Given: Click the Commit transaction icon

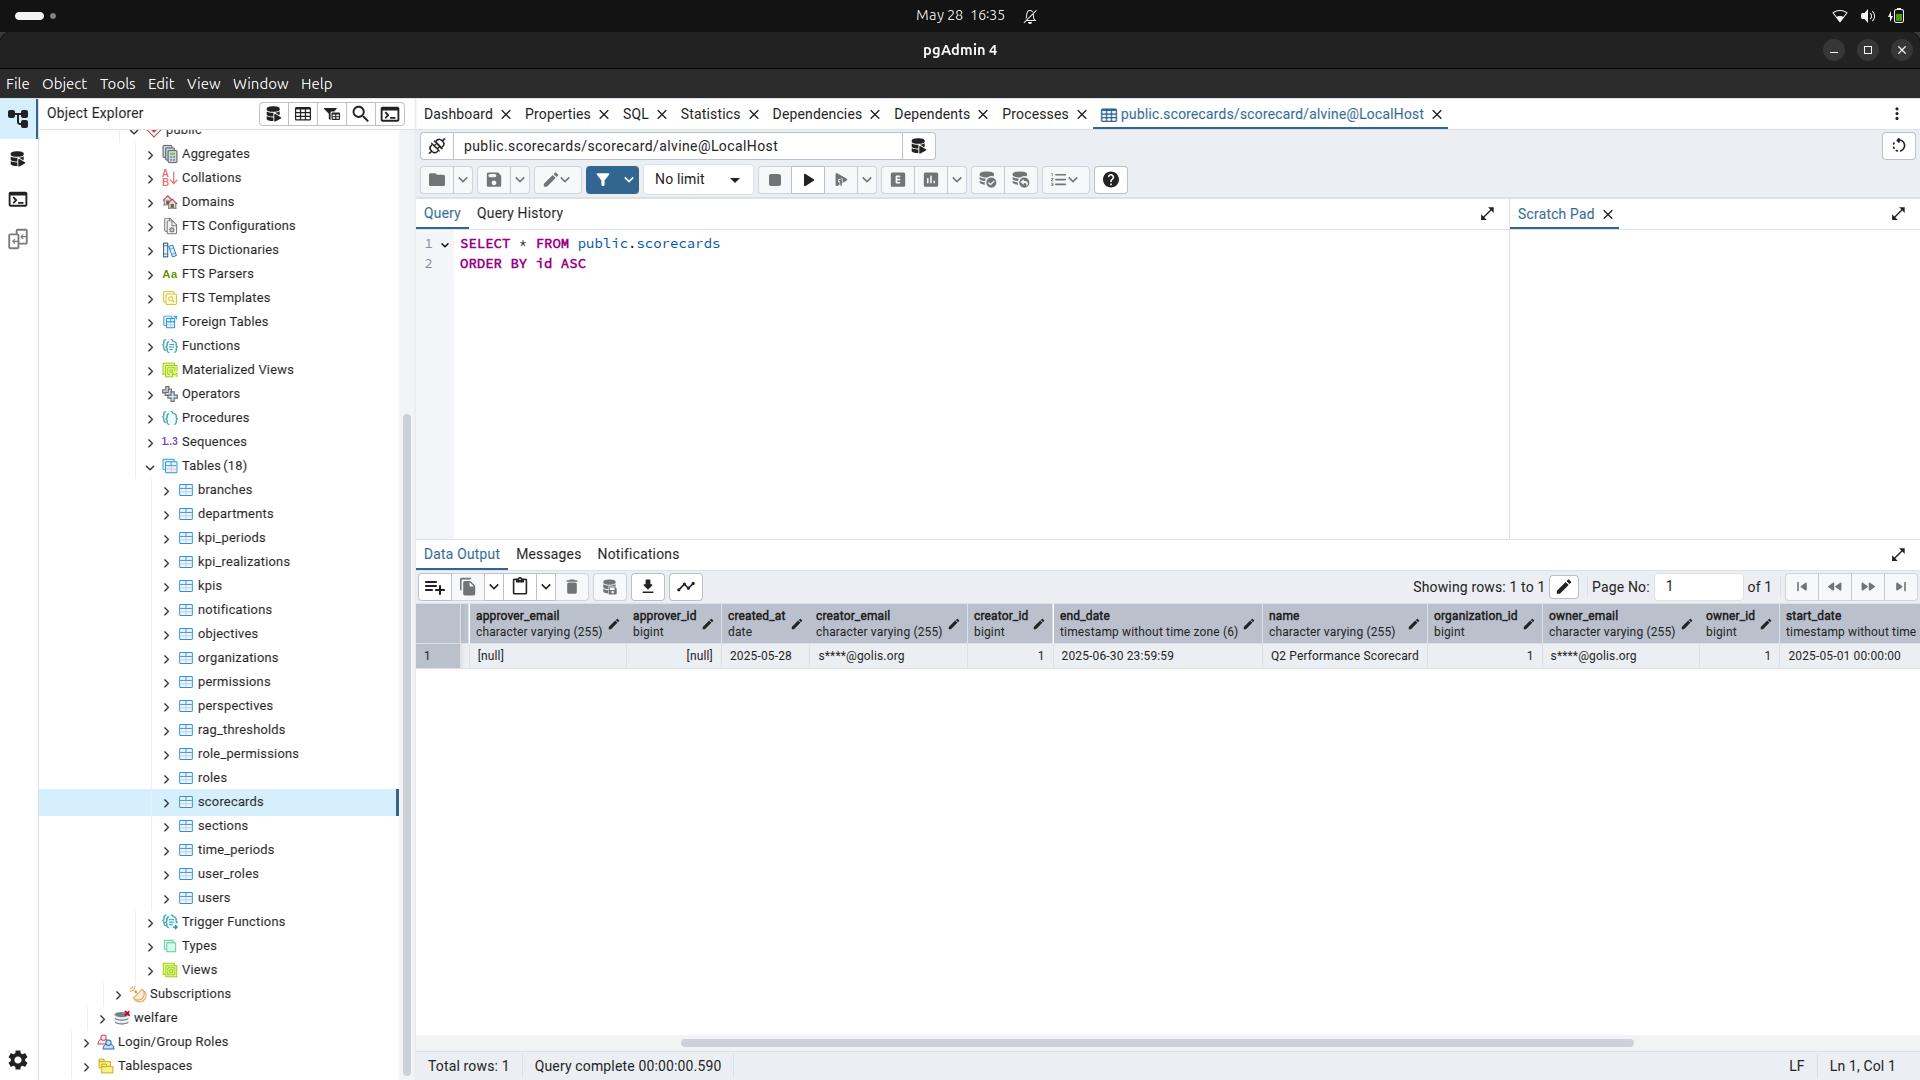Looking at the screenshot, I should tap(987, 180).
